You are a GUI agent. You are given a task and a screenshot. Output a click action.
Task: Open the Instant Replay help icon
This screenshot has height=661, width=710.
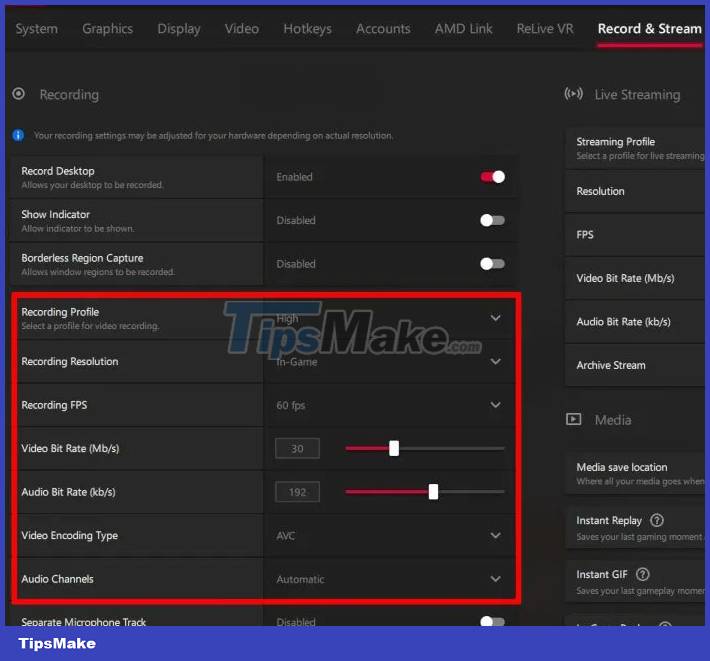(657, 520)
